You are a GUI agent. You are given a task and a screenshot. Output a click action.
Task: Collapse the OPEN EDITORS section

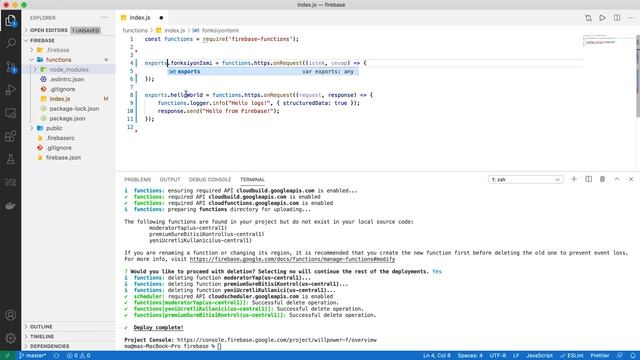(69, 30)
